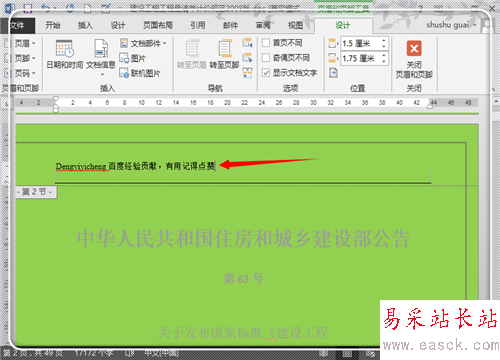Switch to 页面布局 (Page Layout) tab
The height and width of the screenshot is (360, 500).
click(158, 25)
